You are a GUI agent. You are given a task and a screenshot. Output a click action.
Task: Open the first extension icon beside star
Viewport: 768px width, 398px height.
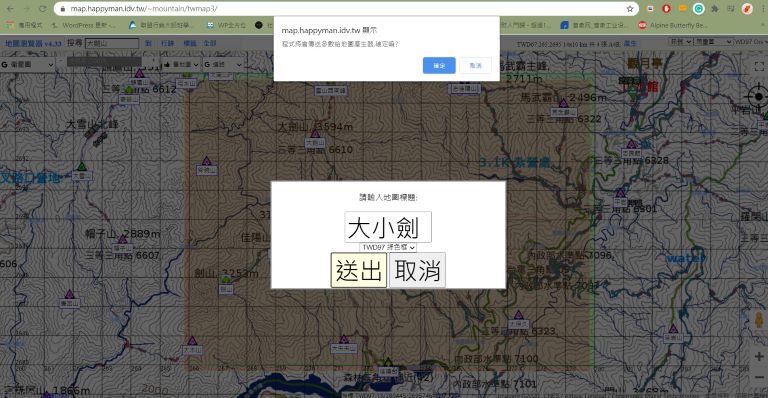[650, 9]
